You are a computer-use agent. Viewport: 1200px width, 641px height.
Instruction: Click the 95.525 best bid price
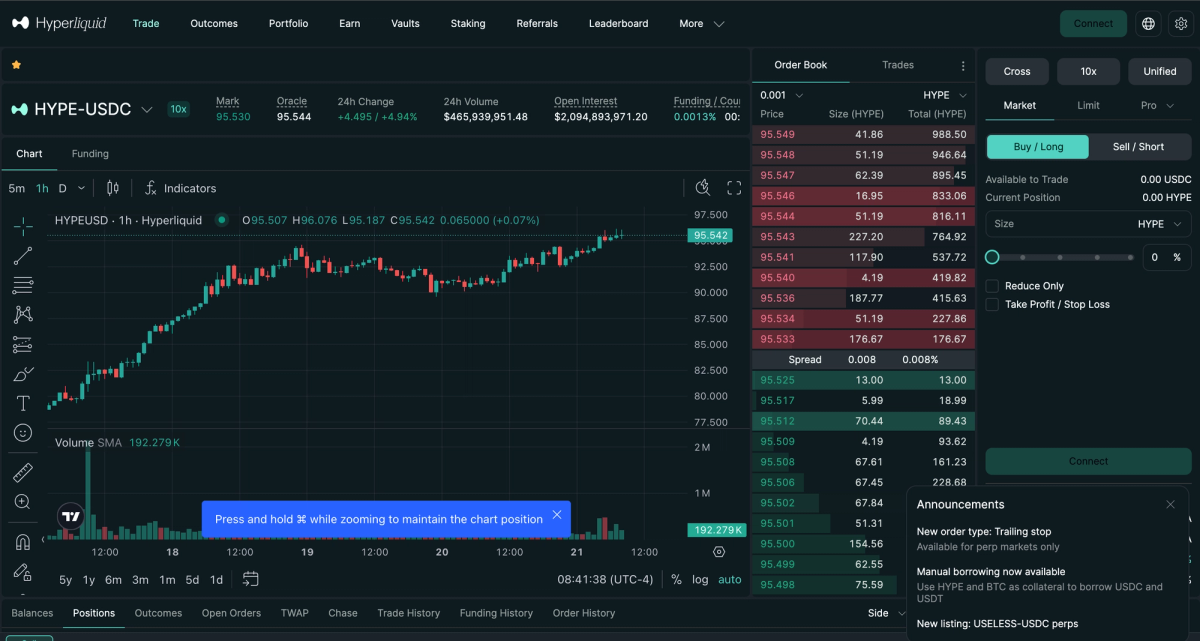pos(777,380)
